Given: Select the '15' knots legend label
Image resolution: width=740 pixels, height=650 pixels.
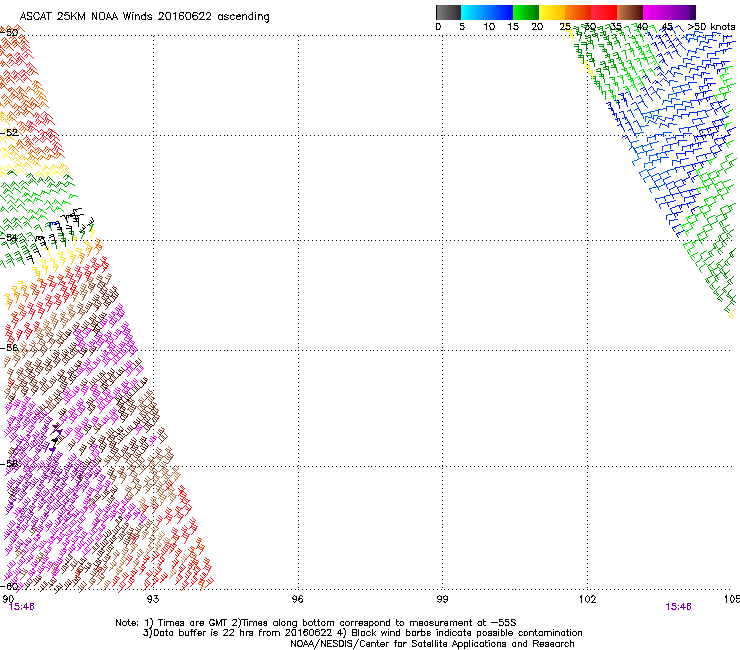Looking at the screenshot, I should point(513,27).
